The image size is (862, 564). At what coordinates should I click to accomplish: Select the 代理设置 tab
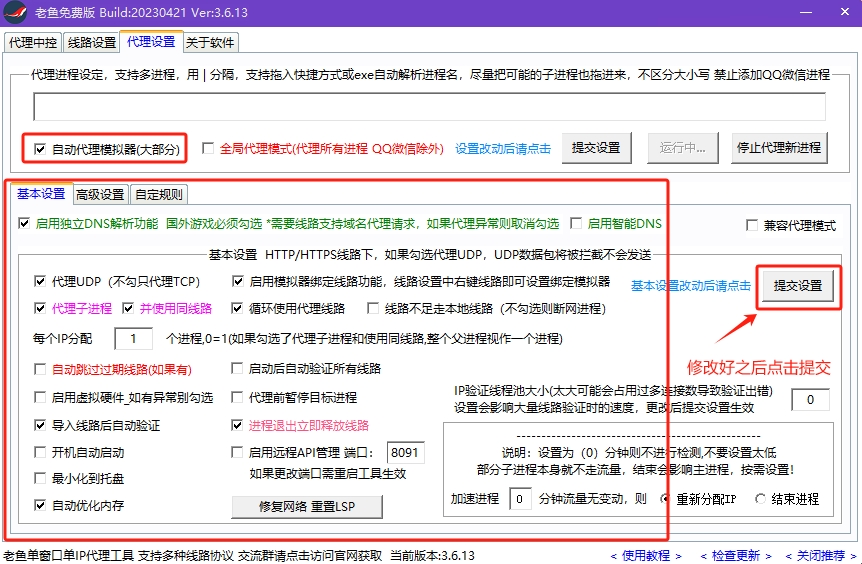point(151,41)
